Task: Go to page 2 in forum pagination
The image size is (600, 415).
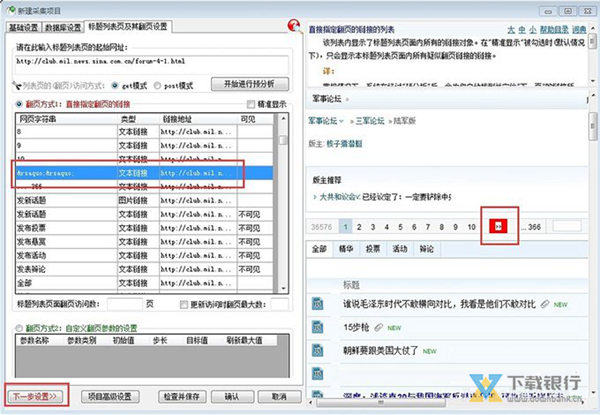Action: [359, 227]
